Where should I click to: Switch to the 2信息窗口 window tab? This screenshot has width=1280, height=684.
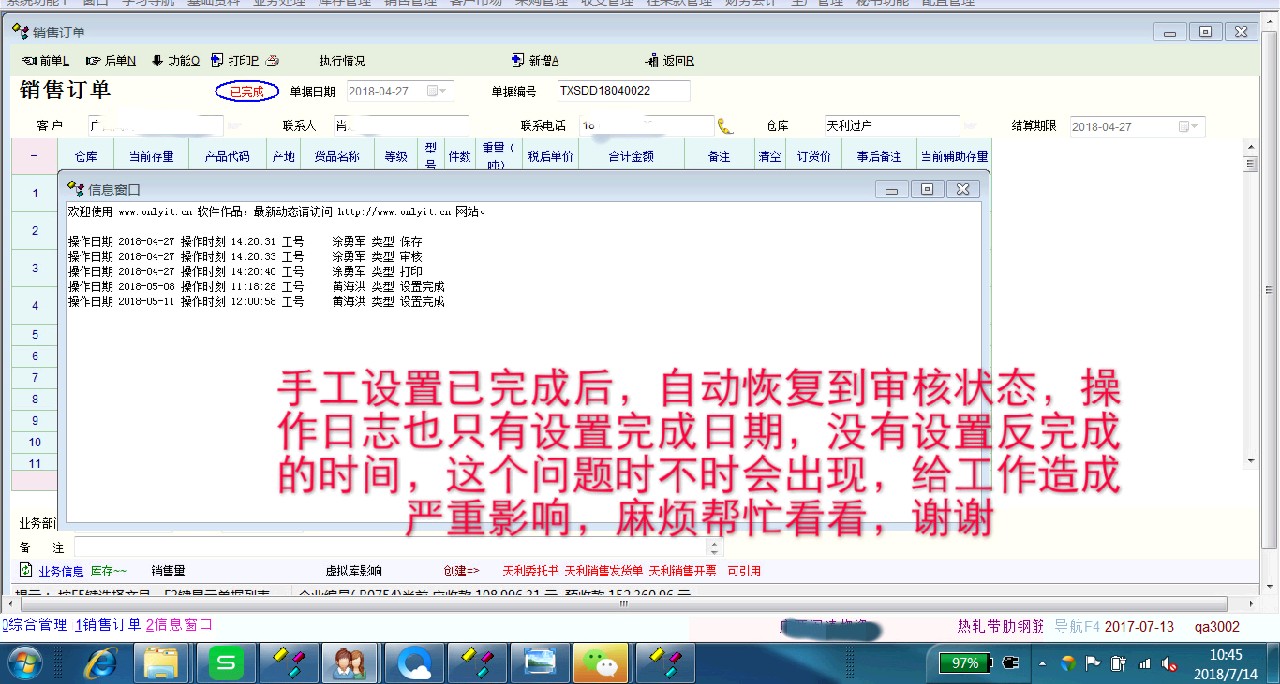[179, 626]
